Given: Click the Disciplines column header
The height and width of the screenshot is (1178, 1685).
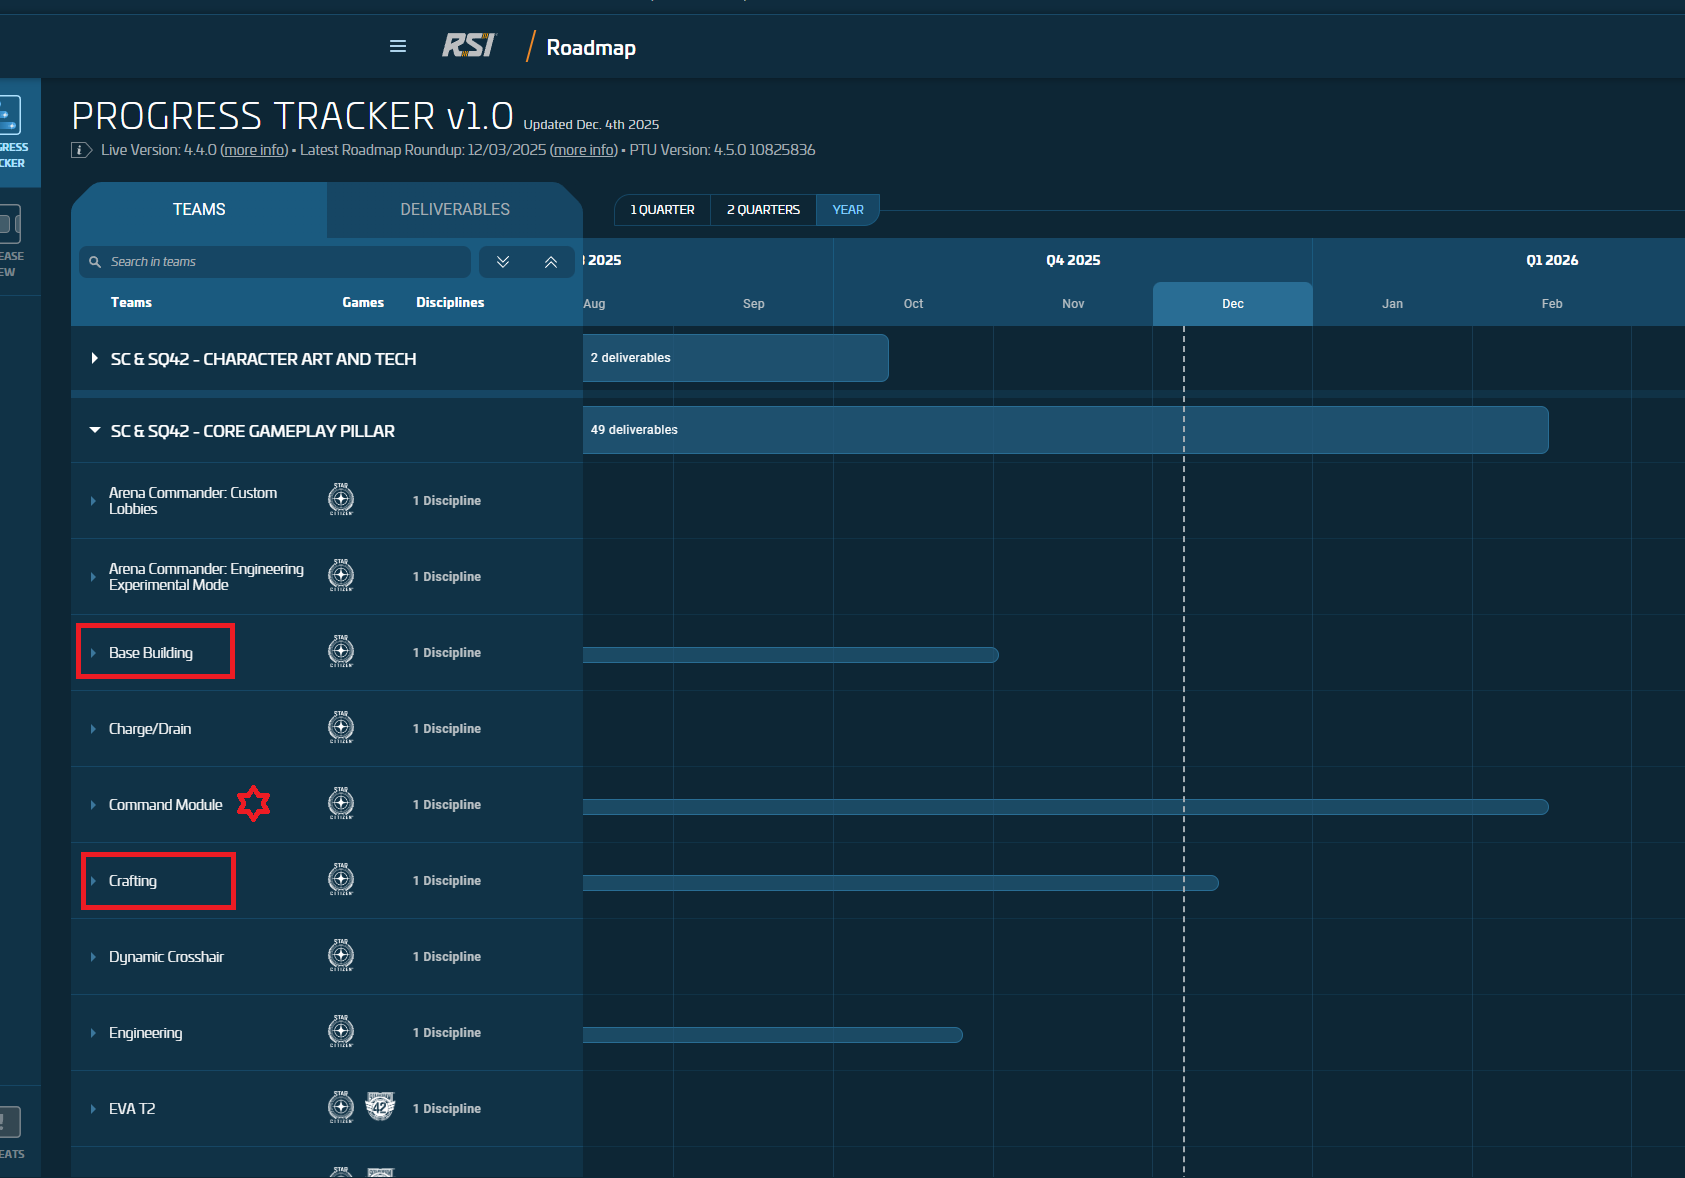Looking at the screenshot, I should pyautogui.click(x=450, y=302).
